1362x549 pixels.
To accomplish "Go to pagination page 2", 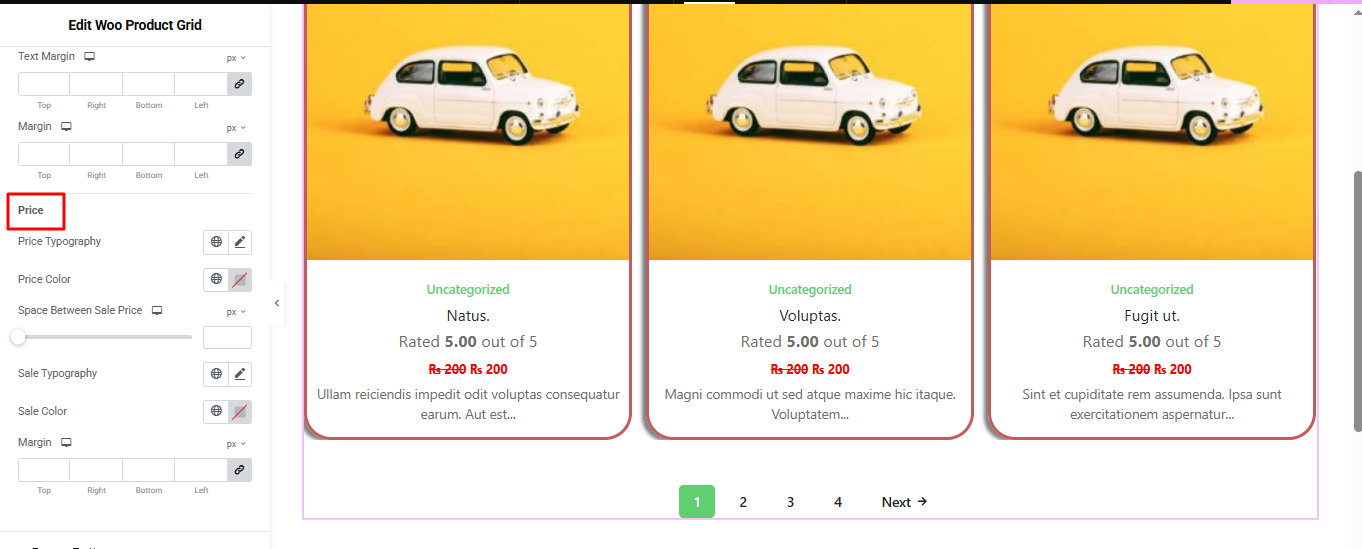I will 743,502.
